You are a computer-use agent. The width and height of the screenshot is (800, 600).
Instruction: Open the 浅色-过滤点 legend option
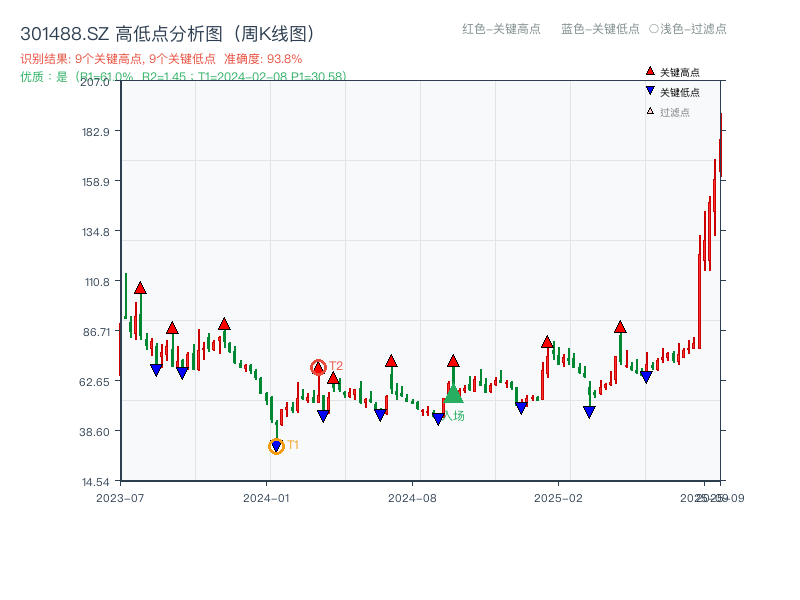690,30
